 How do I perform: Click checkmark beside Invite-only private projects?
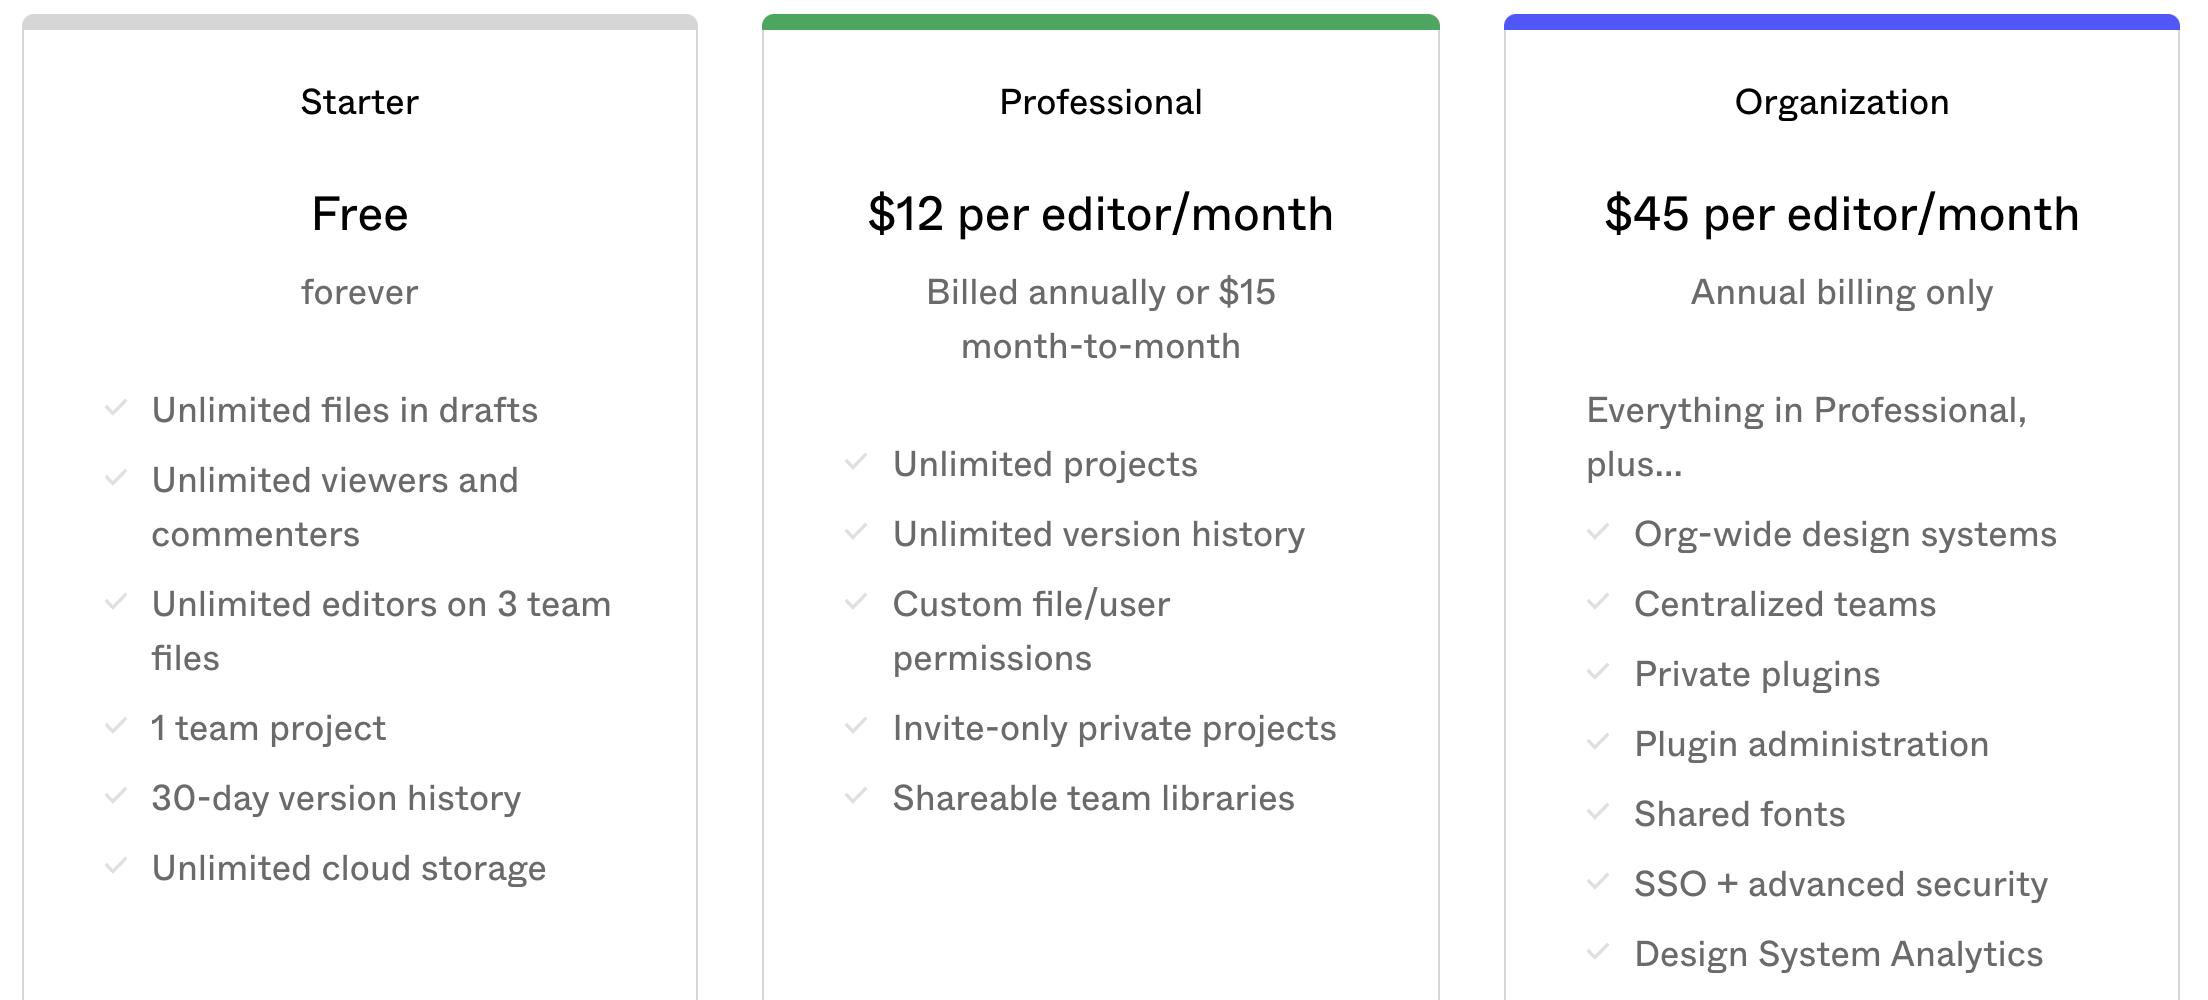pos(856,726)
